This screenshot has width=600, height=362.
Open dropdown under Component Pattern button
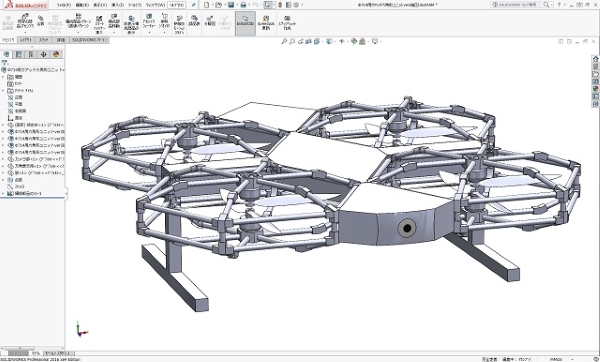point(78,33)
